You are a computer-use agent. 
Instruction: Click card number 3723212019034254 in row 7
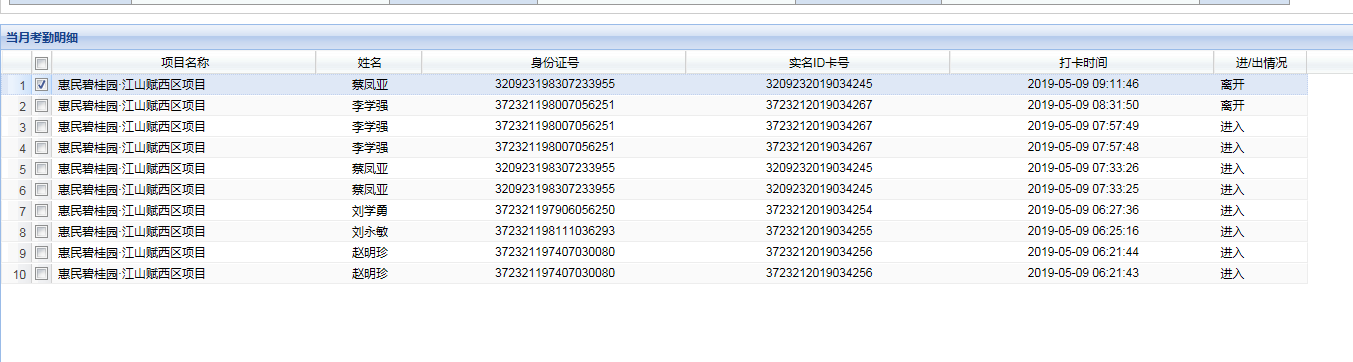[819, 211]
